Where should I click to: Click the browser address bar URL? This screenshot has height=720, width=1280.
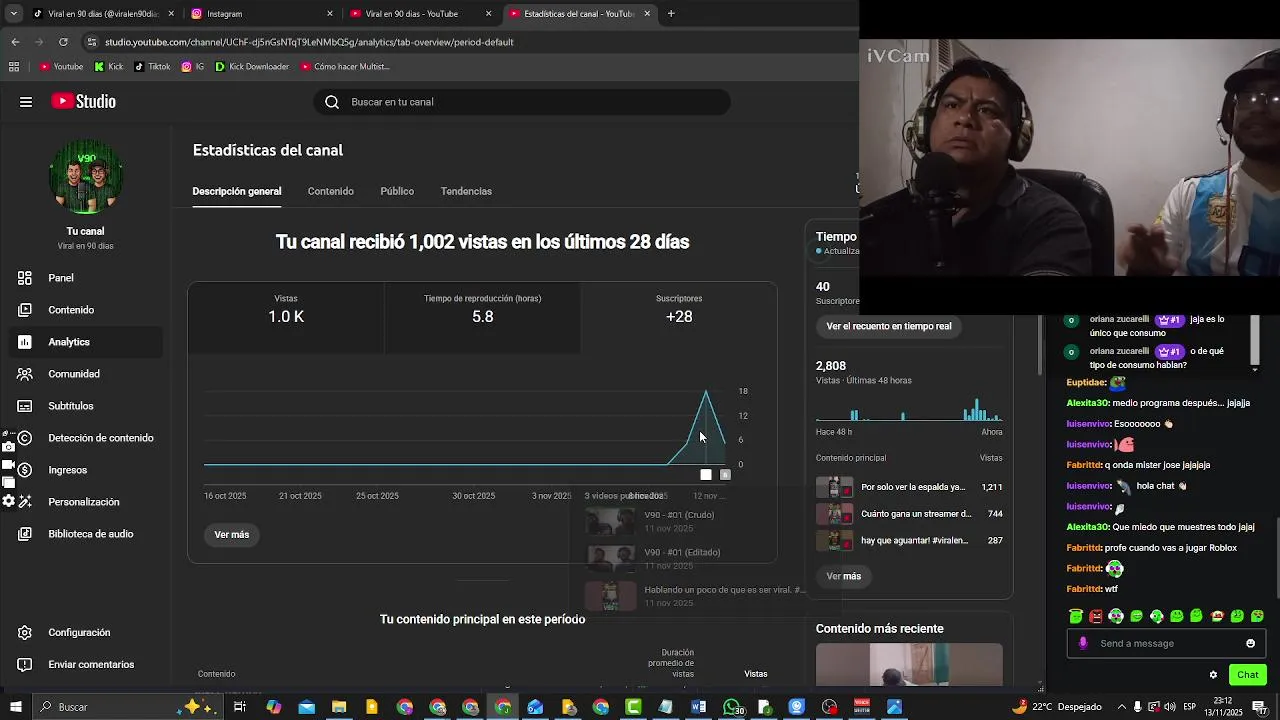pyautogui.click(x=309, y=42)
